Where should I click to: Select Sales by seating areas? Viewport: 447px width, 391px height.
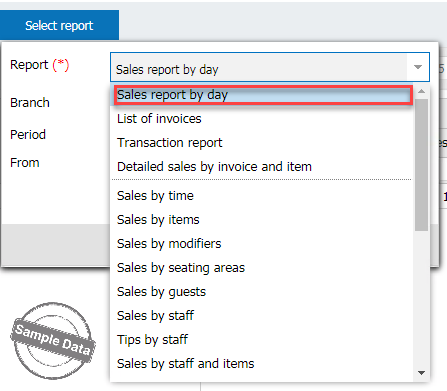tap(262, 268)
